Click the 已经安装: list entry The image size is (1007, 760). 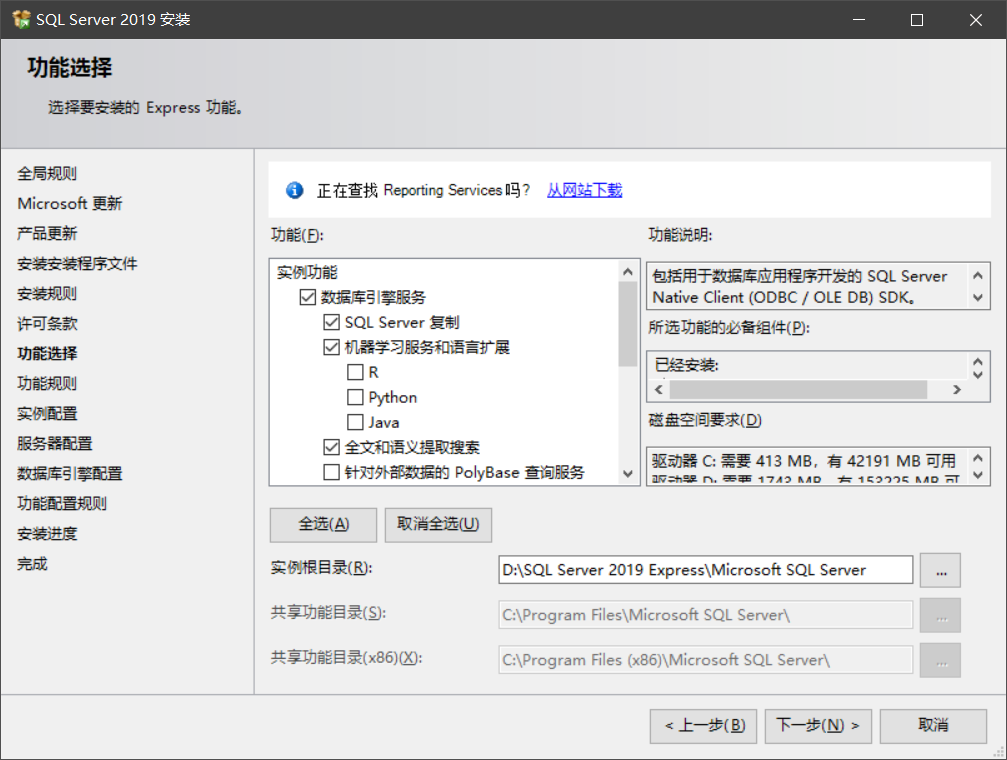[x=687, y=366]
